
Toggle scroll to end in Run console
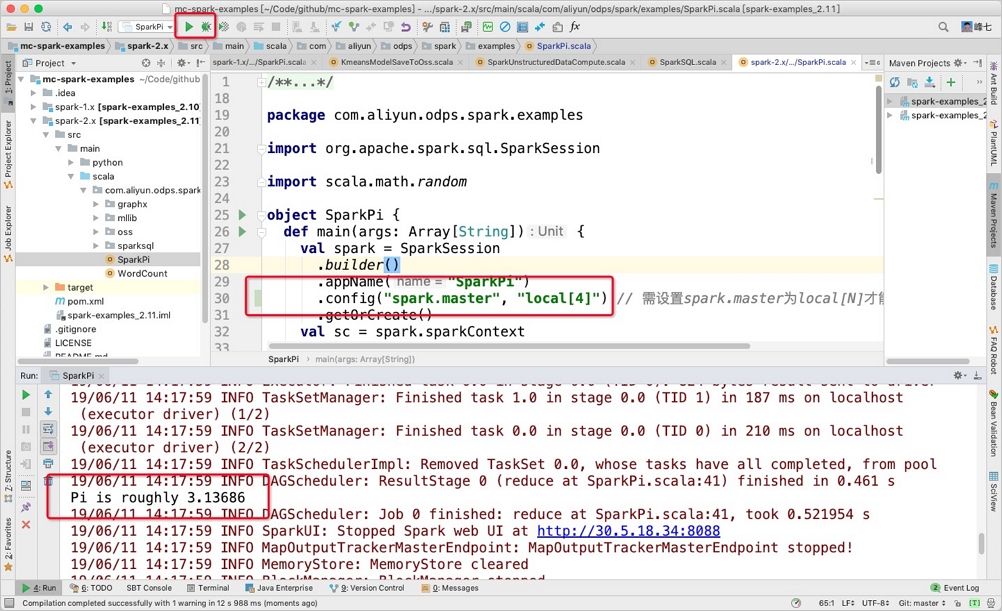pos(48,446)
